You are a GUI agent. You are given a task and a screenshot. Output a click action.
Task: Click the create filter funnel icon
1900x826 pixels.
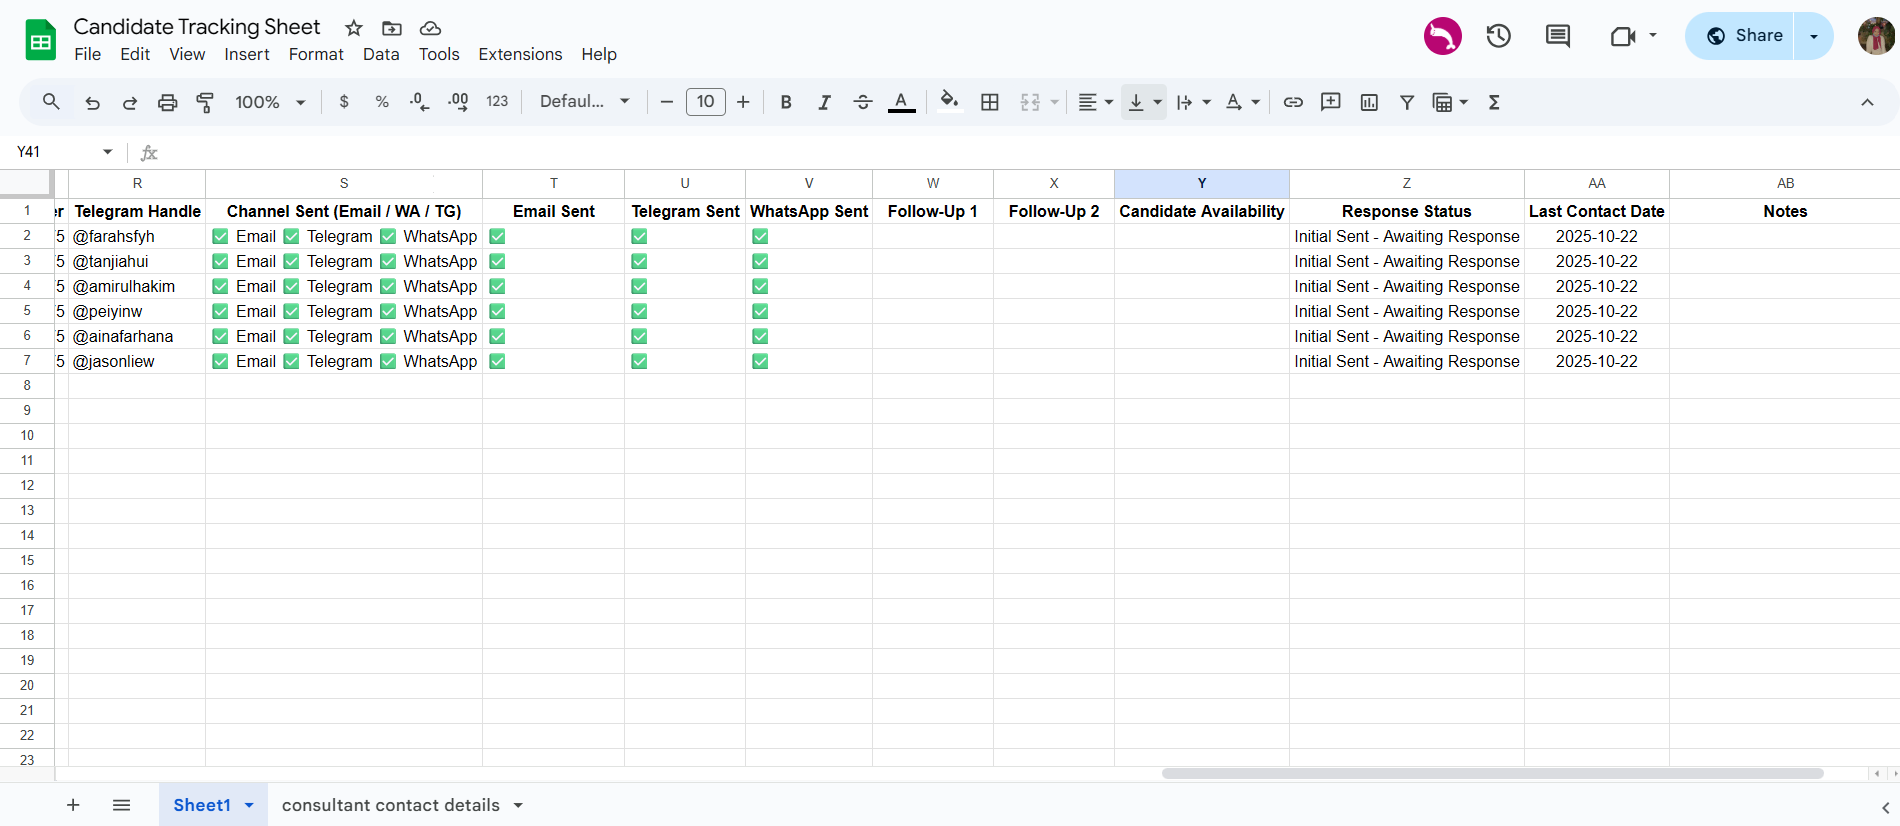point(1407,102)
